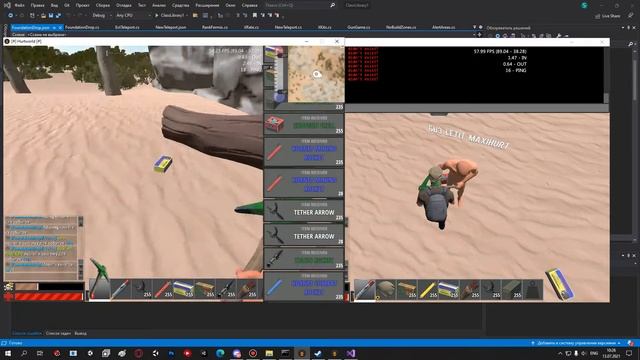Open the Правка menu
This screenshot has width=640, height=360.
(x=37, y=5)
